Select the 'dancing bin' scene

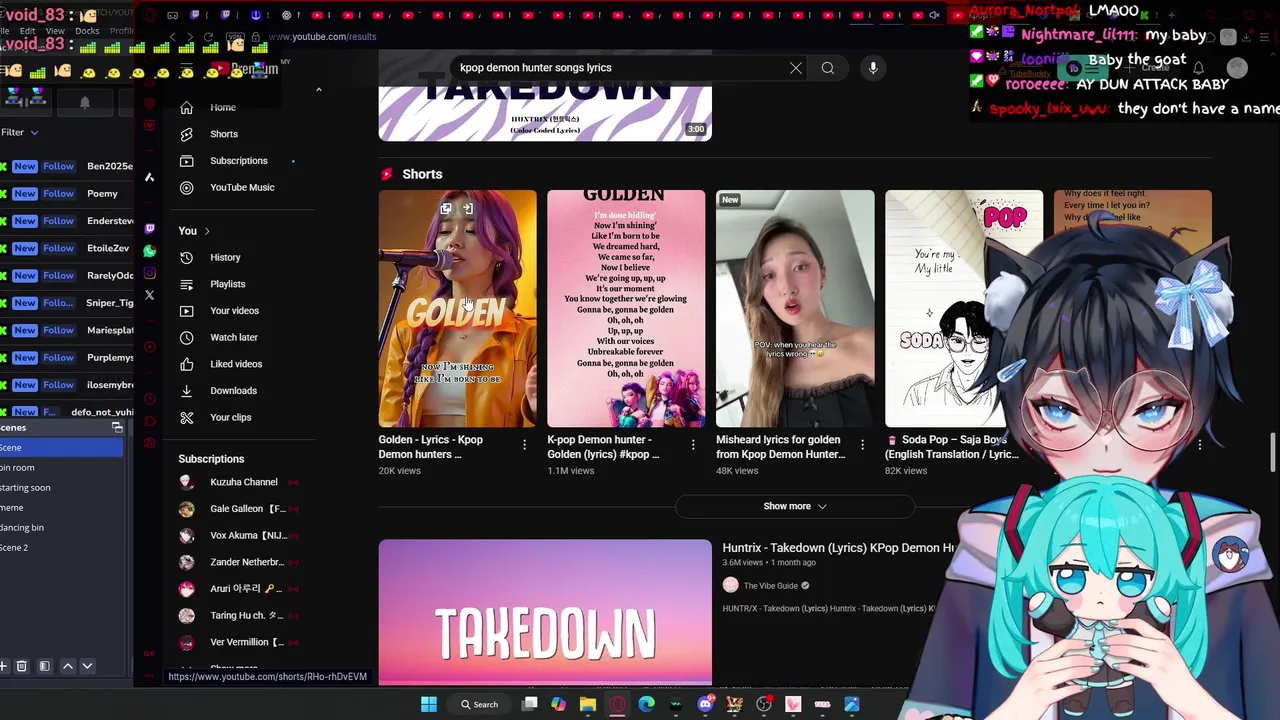click(x=61, y=528)
